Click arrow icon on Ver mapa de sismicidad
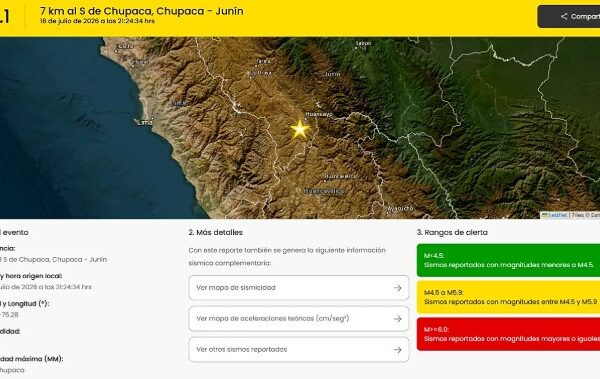The width and height of the screenshot is (600, 379). 398,288
